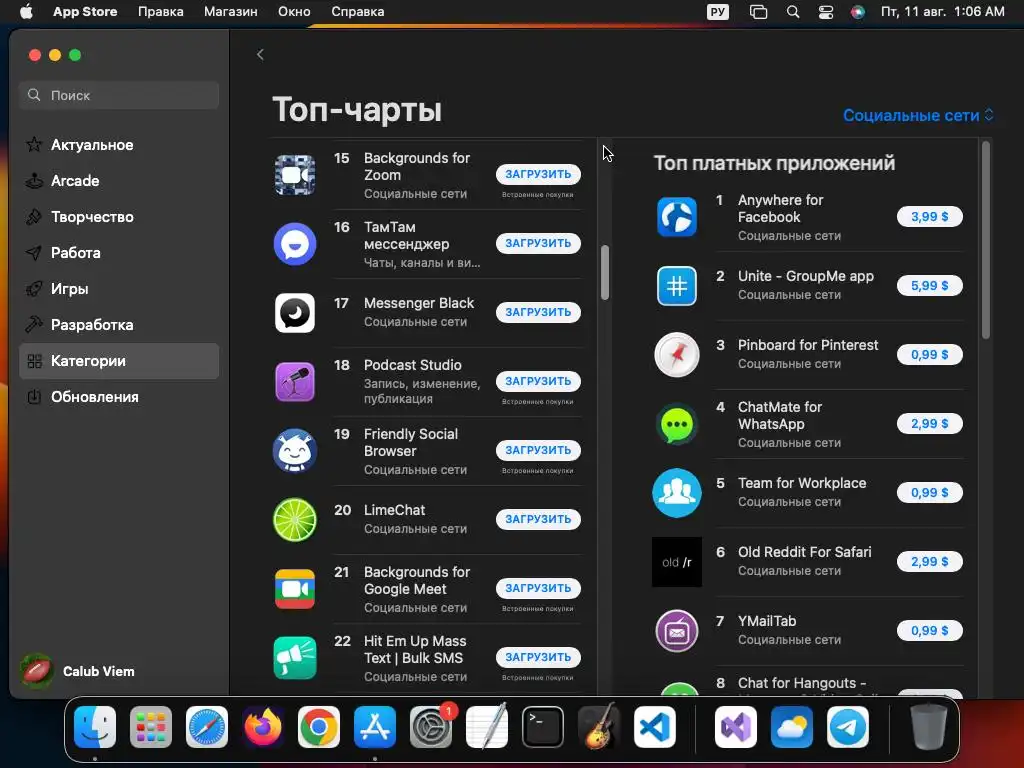Buy Unite - GroupMe app for 5,99 $
This screenshot has width=1024, height=768.
[x=929, y=285]
